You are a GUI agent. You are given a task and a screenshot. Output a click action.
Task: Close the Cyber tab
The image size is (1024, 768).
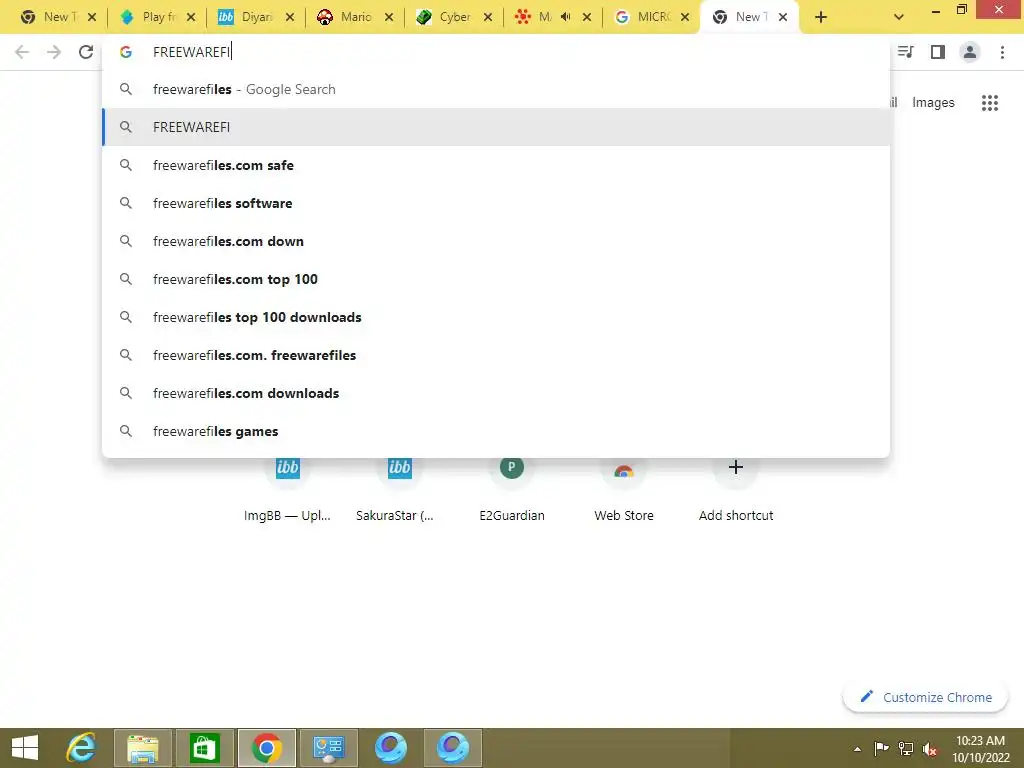click(x=488, y=17)
